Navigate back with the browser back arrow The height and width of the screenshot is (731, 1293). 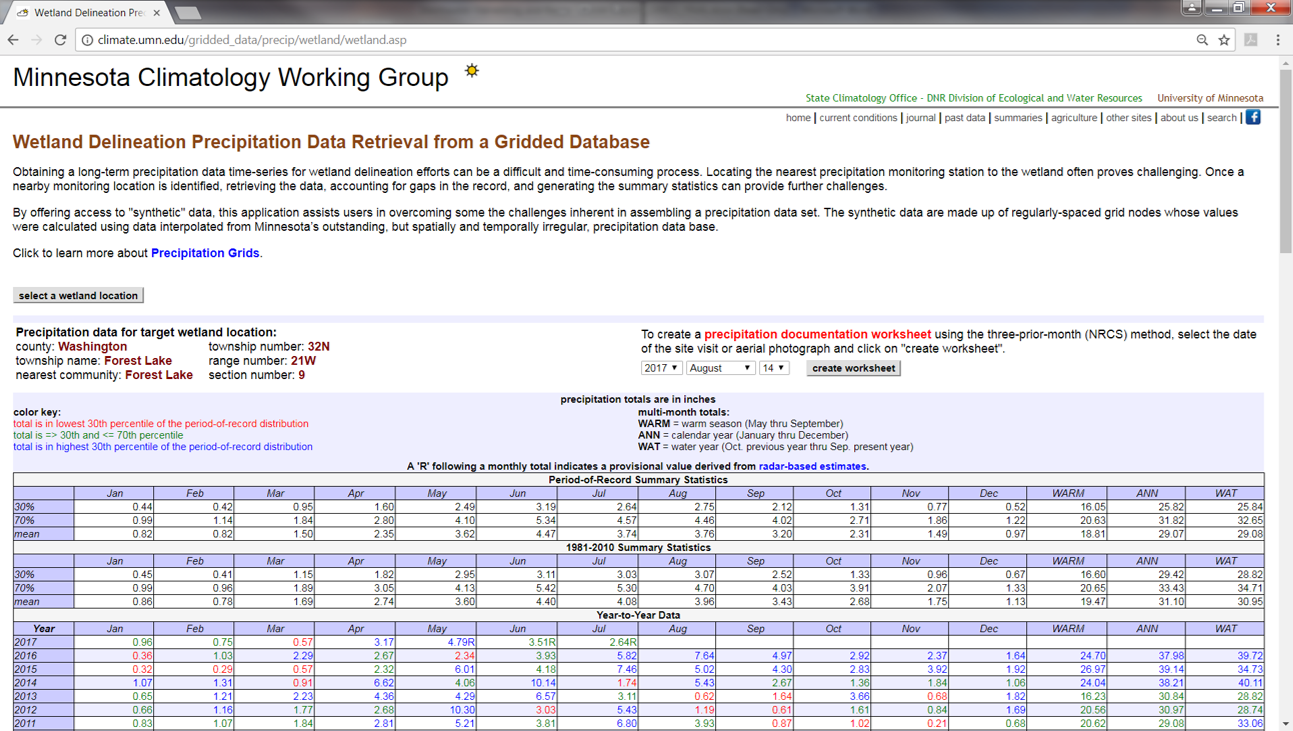coord(12,40)
